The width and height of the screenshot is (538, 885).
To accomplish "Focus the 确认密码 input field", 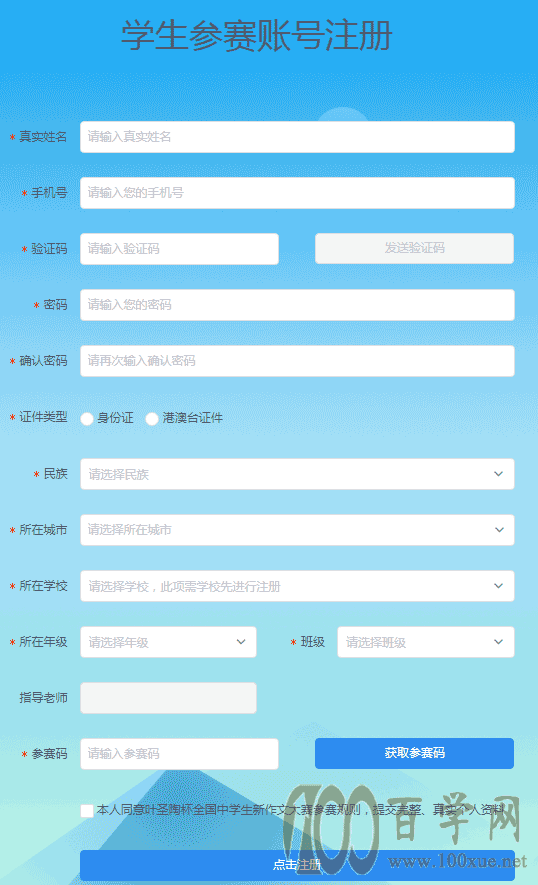I will 297,361.
